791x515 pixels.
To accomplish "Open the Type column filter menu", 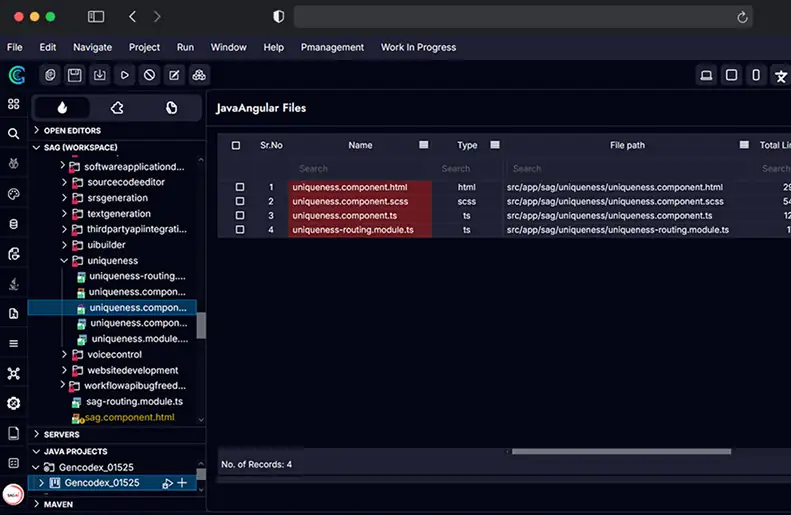I will tap(495, 145).
